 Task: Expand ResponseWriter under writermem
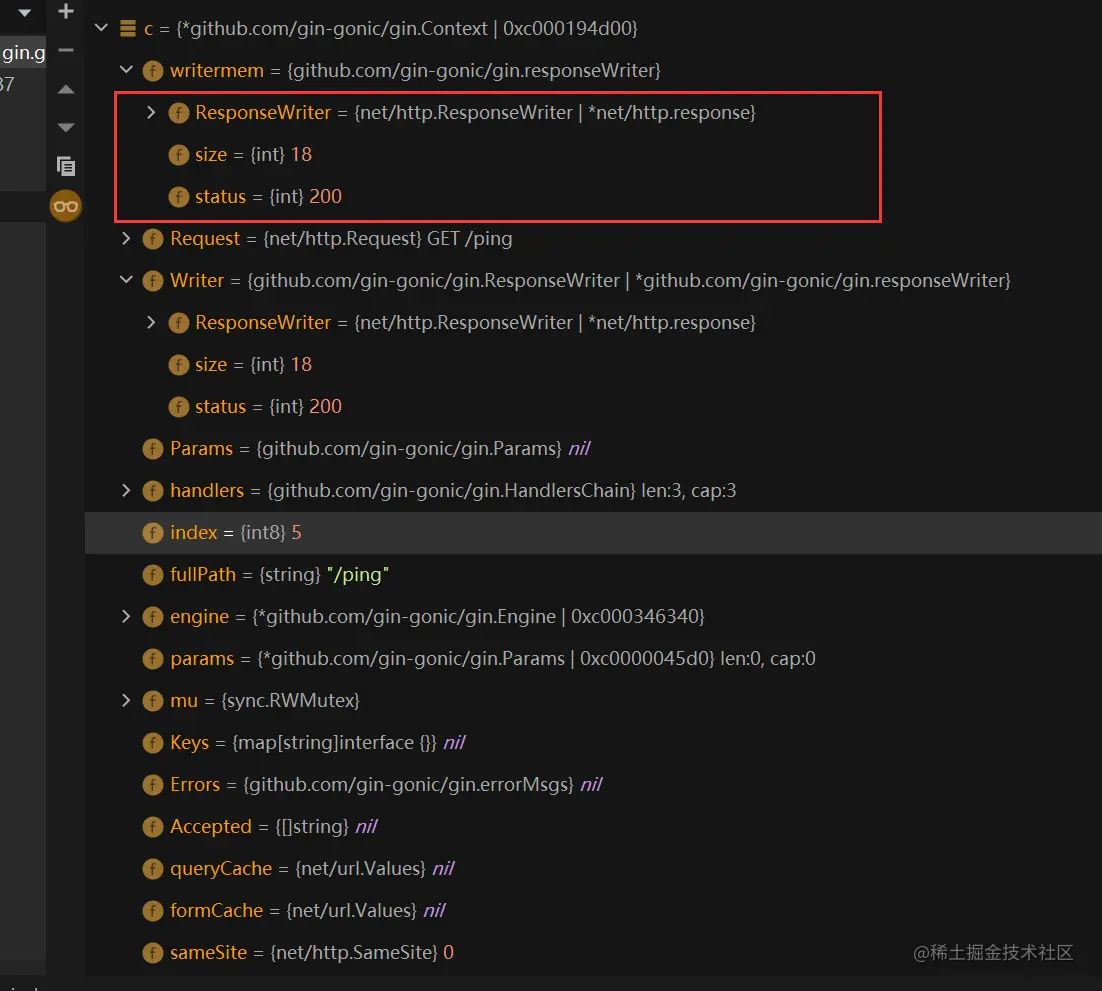151,112
